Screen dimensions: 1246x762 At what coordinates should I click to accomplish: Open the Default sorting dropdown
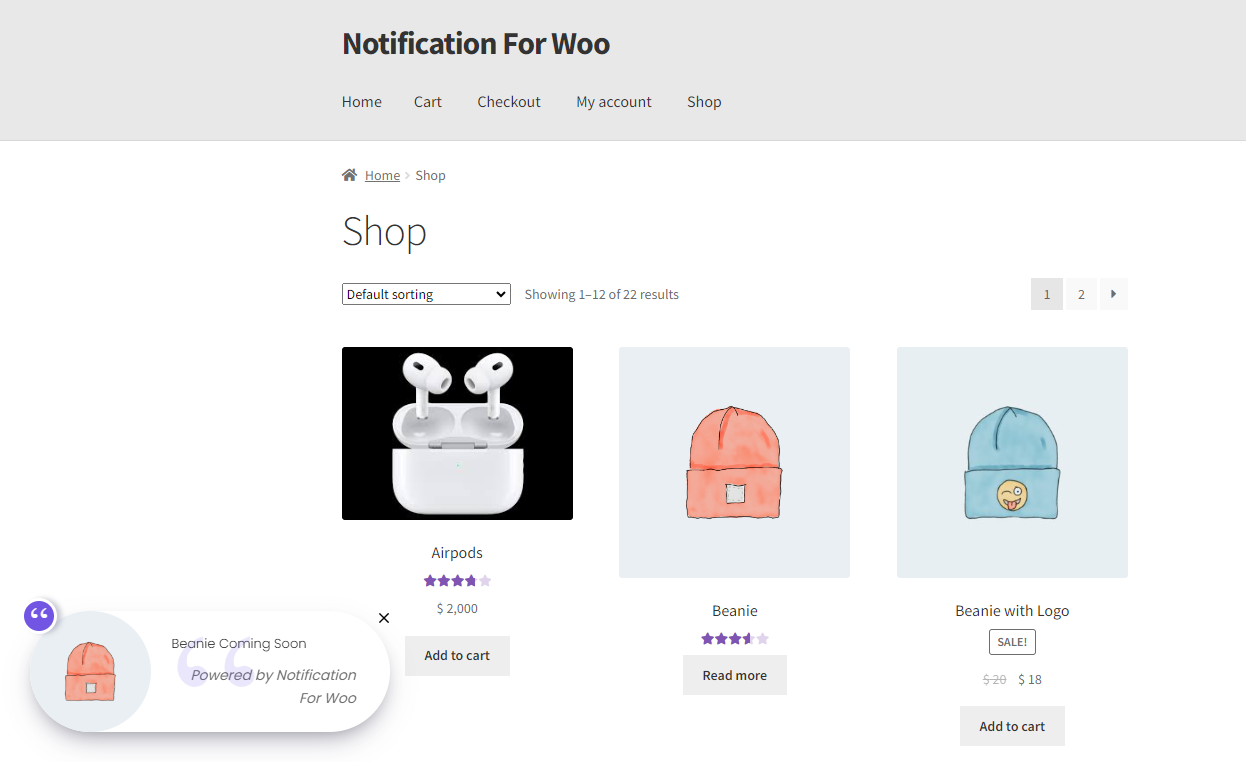(x=426, y=294)
